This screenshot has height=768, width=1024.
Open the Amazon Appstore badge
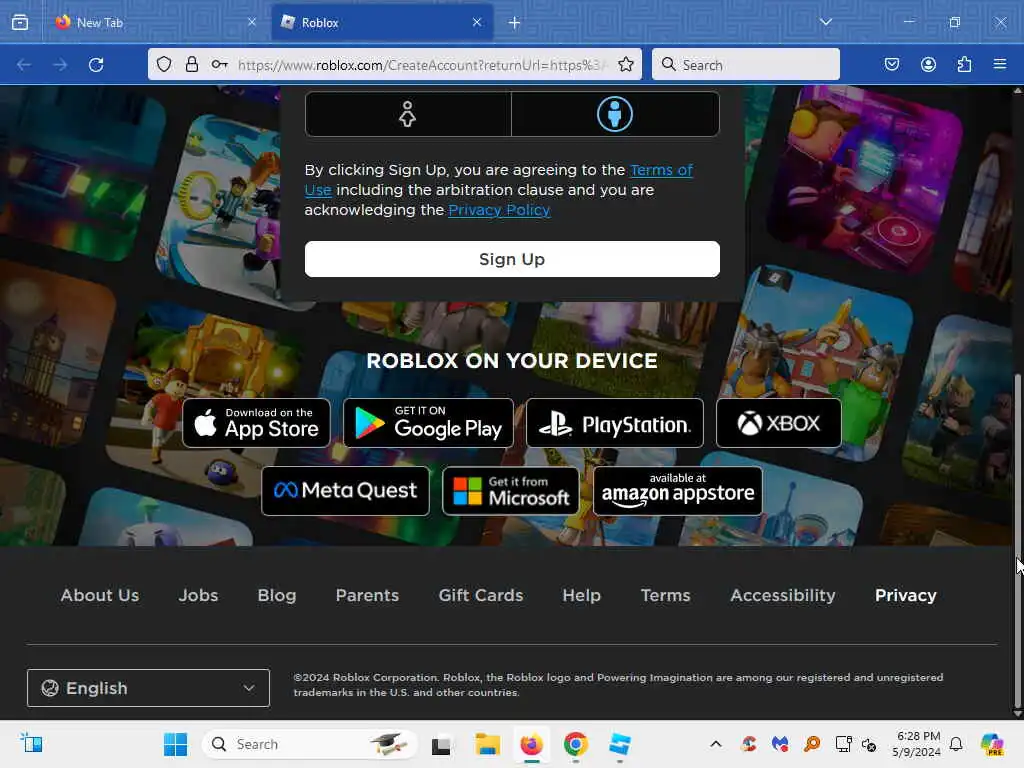coord(678,491)
